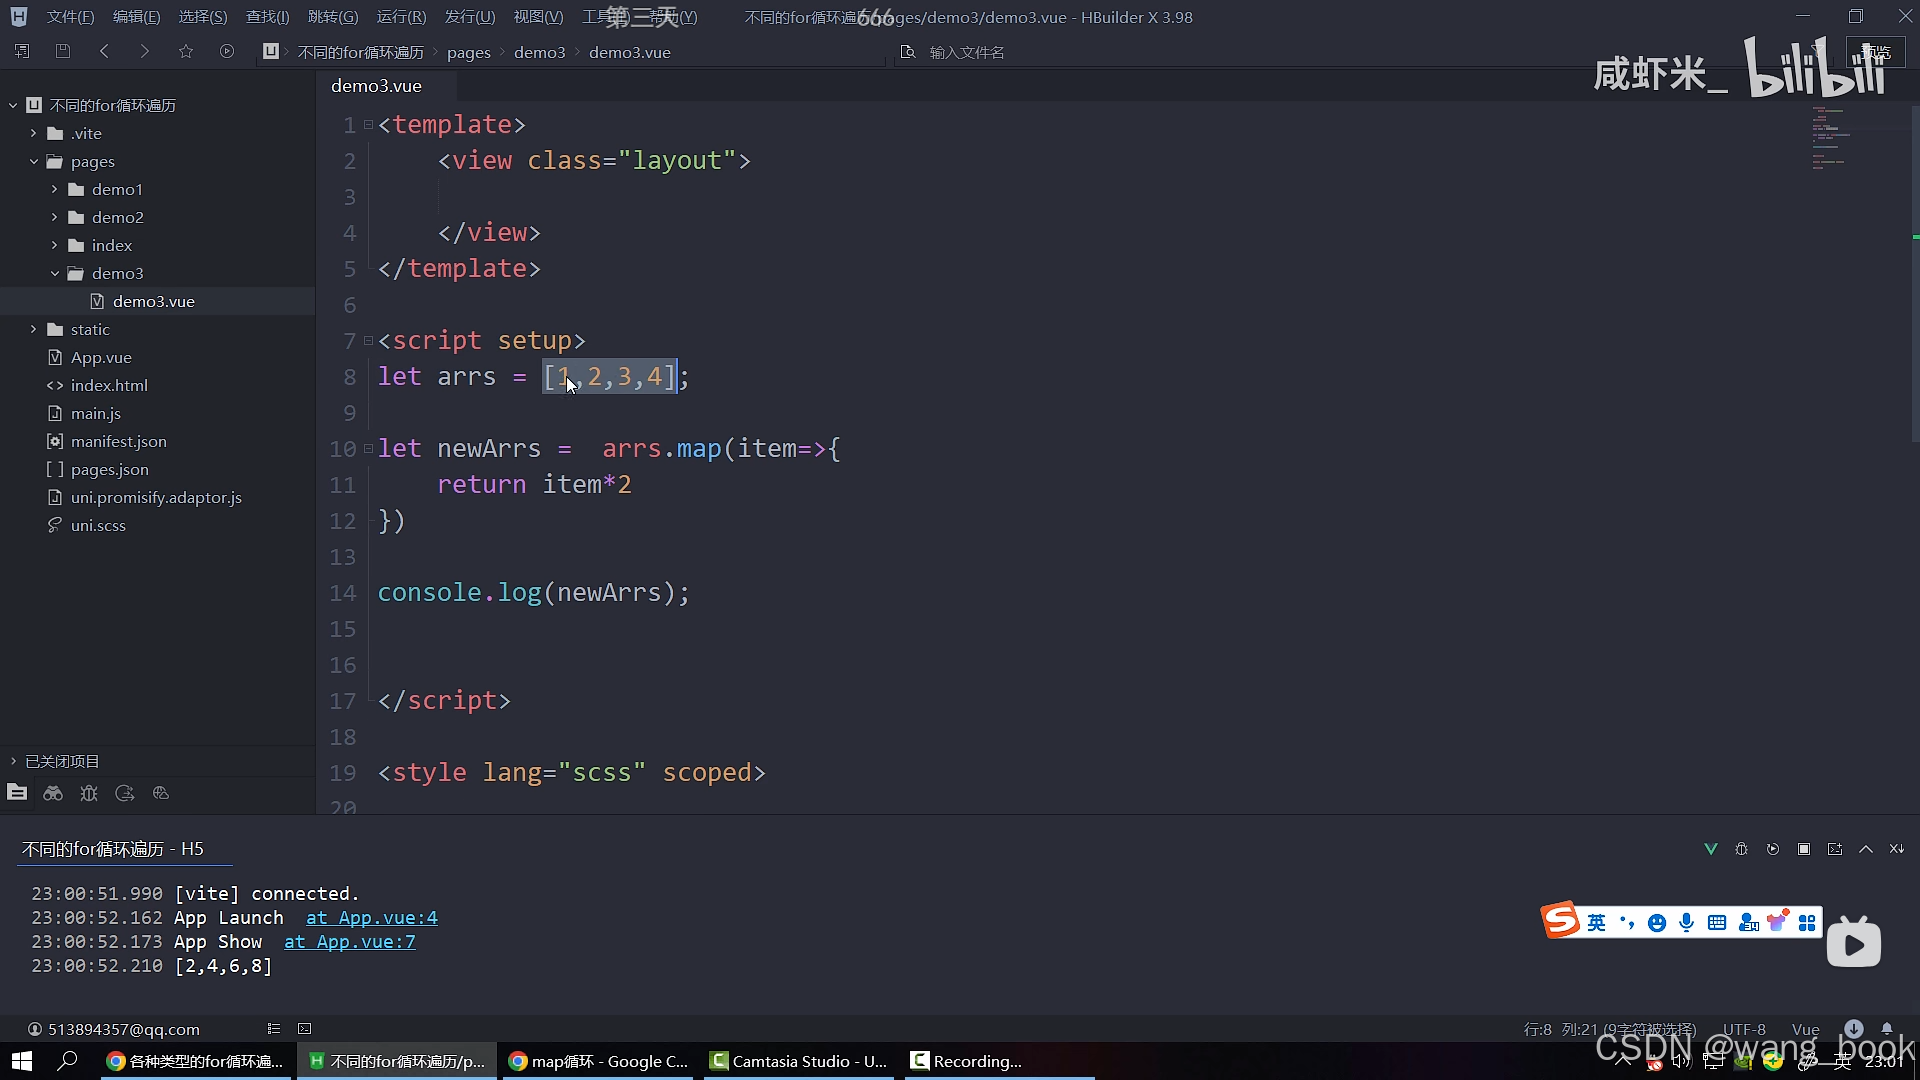
Task: Open notifications via the bell icon
Action: [1887, 1028]
